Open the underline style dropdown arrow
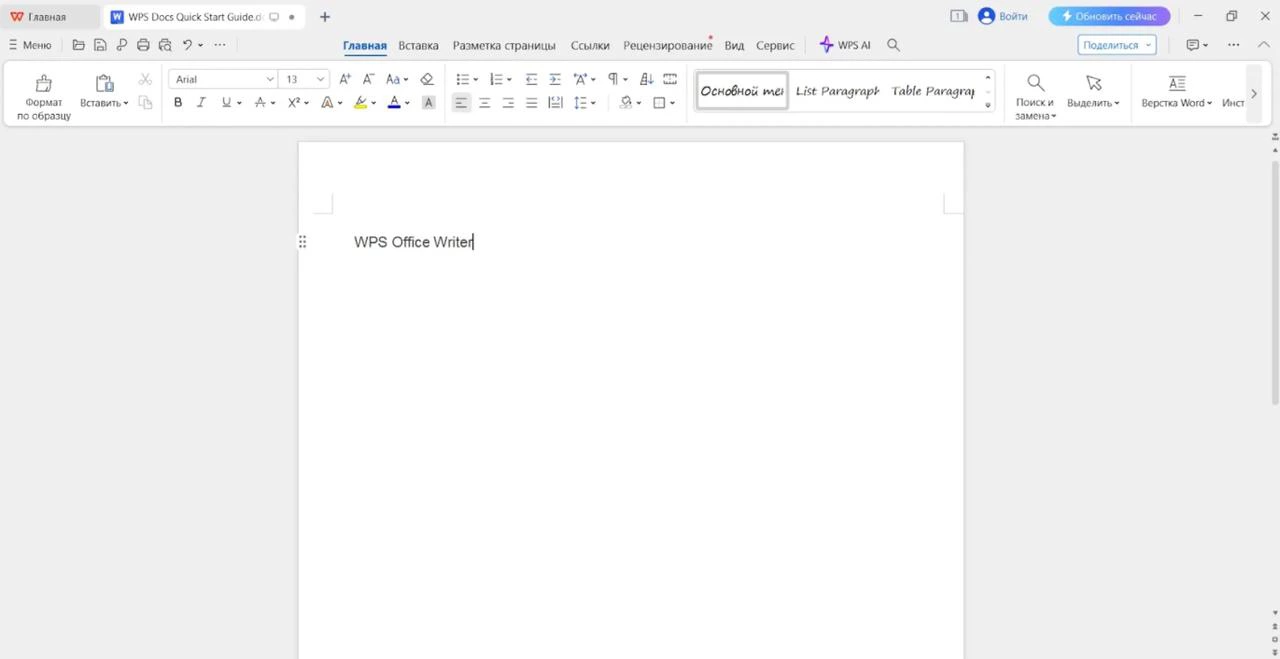The width and height of the screenshot is (1280, 659). coord(238,102)
